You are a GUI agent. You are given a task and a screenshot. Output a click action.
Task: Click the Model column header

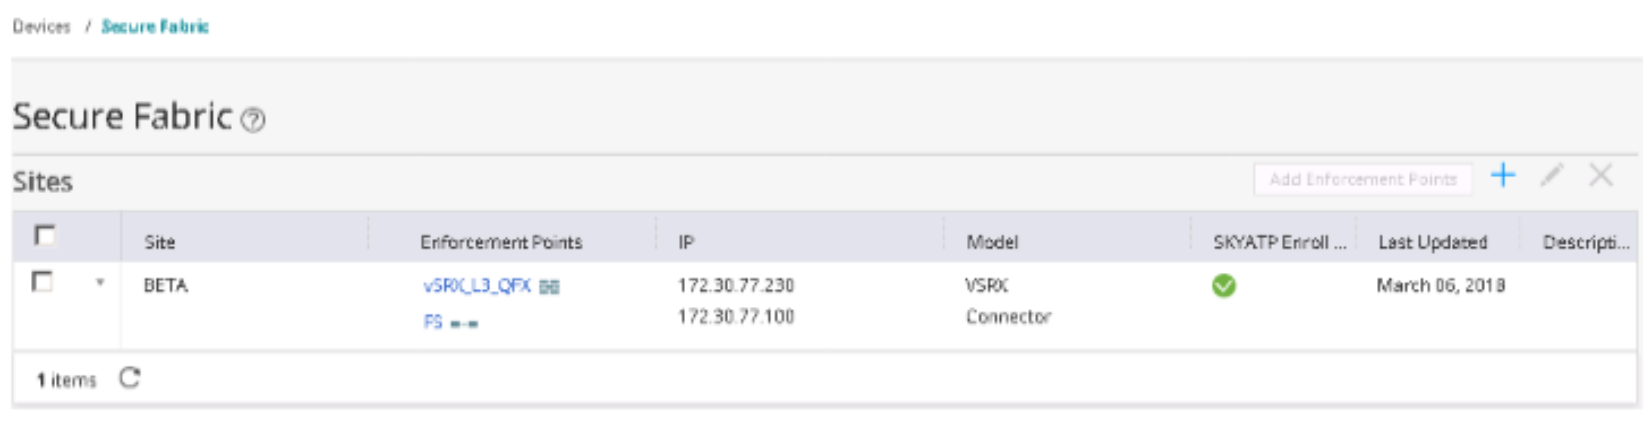[991, 242]
